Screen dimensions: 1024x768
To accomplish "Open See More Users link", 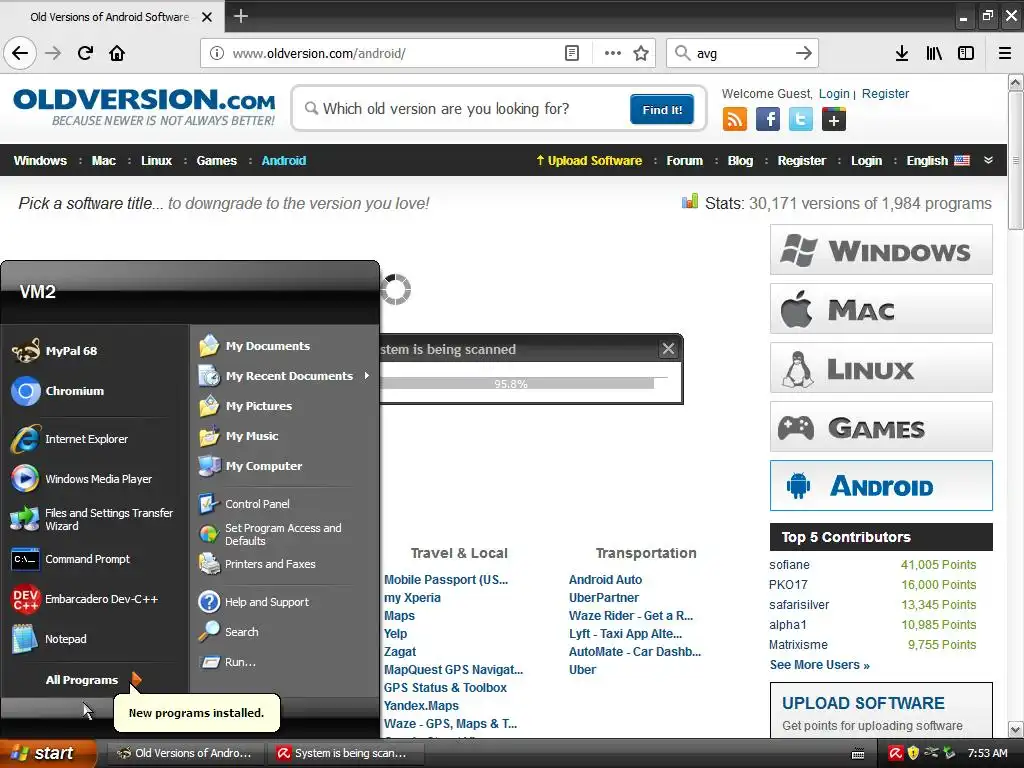I will pyautogui.click(x=820, y=665).
